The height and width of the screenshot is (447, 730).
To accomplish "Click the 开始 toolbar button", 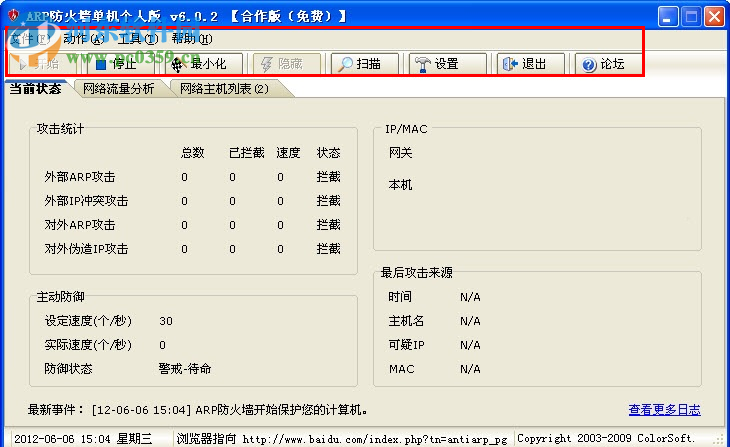I will [43, 64].
